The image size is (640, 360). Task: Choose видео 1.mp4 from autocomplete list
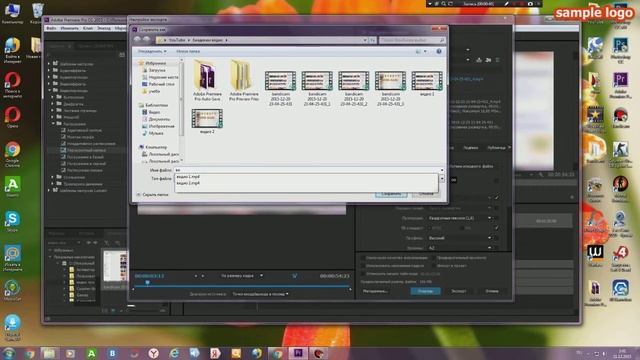pyautogui.click(x=307, y=177)
